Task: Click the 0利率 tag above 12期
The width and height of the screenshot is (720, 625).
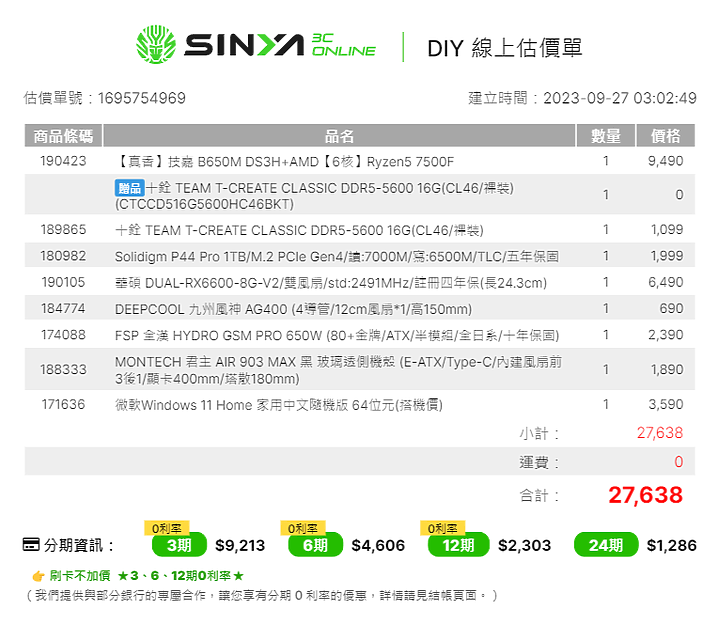Action: [x=443, y=528]
